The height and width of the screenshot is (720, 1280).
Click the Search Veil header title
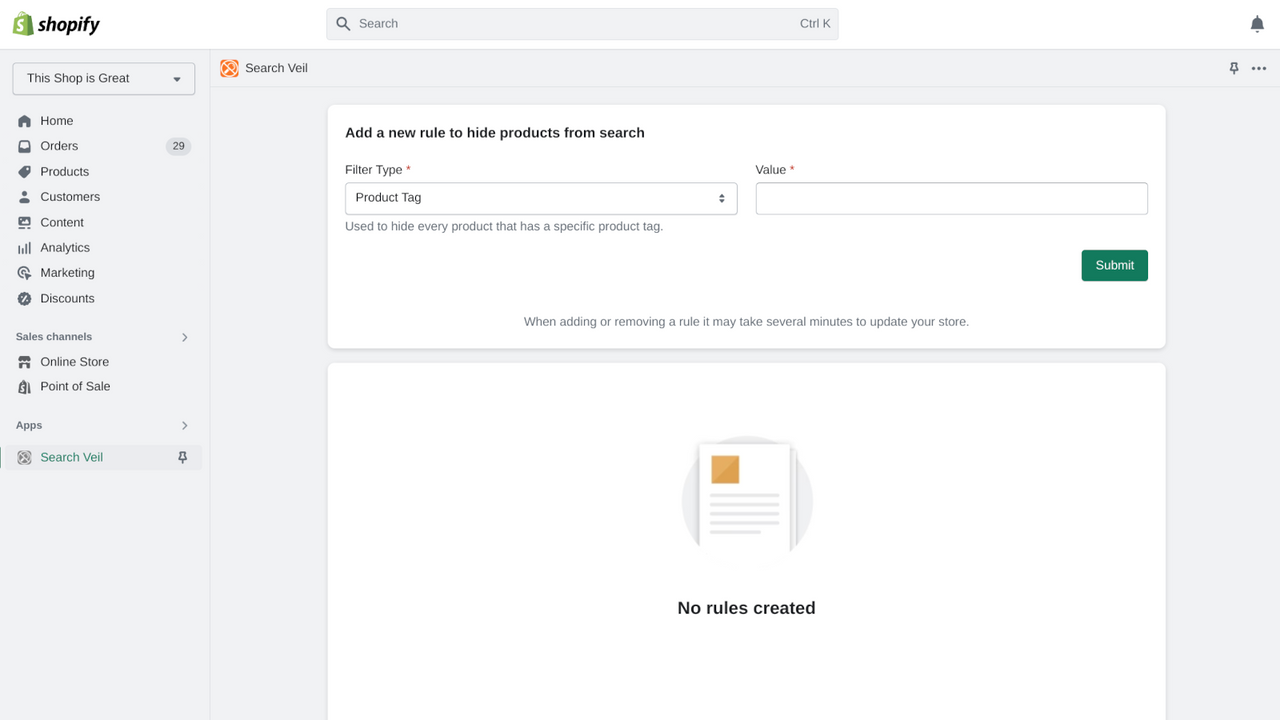click(276, 68)
